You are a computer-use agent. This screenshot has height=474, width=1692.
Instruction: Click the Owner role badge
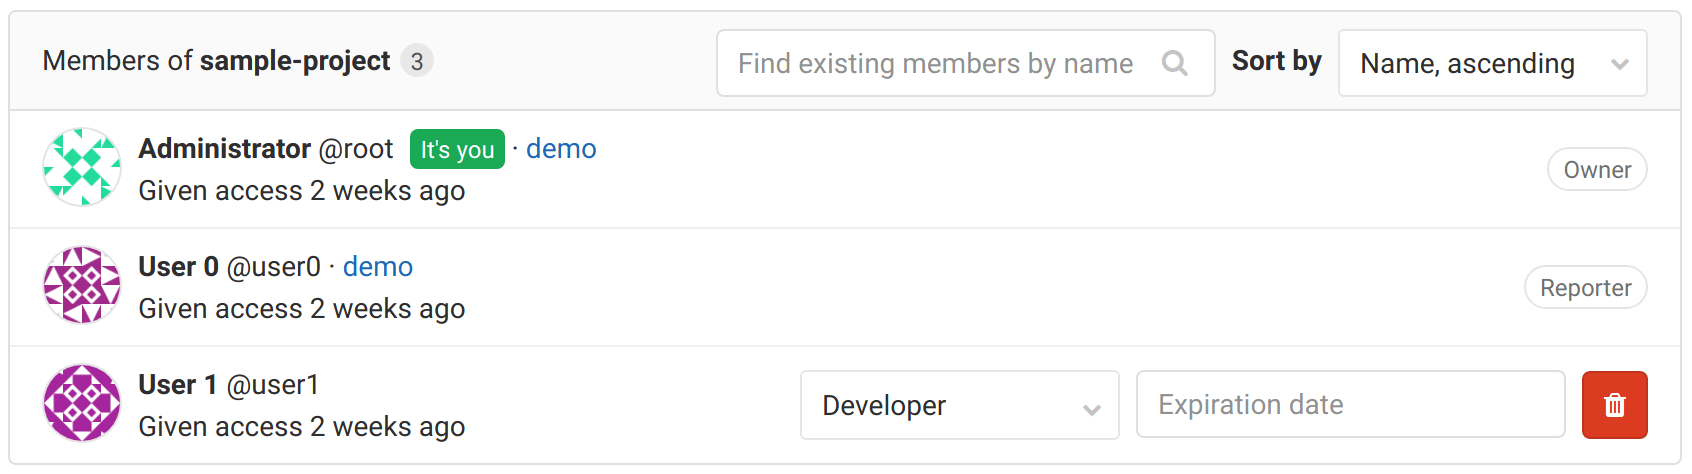(1597, 170)
